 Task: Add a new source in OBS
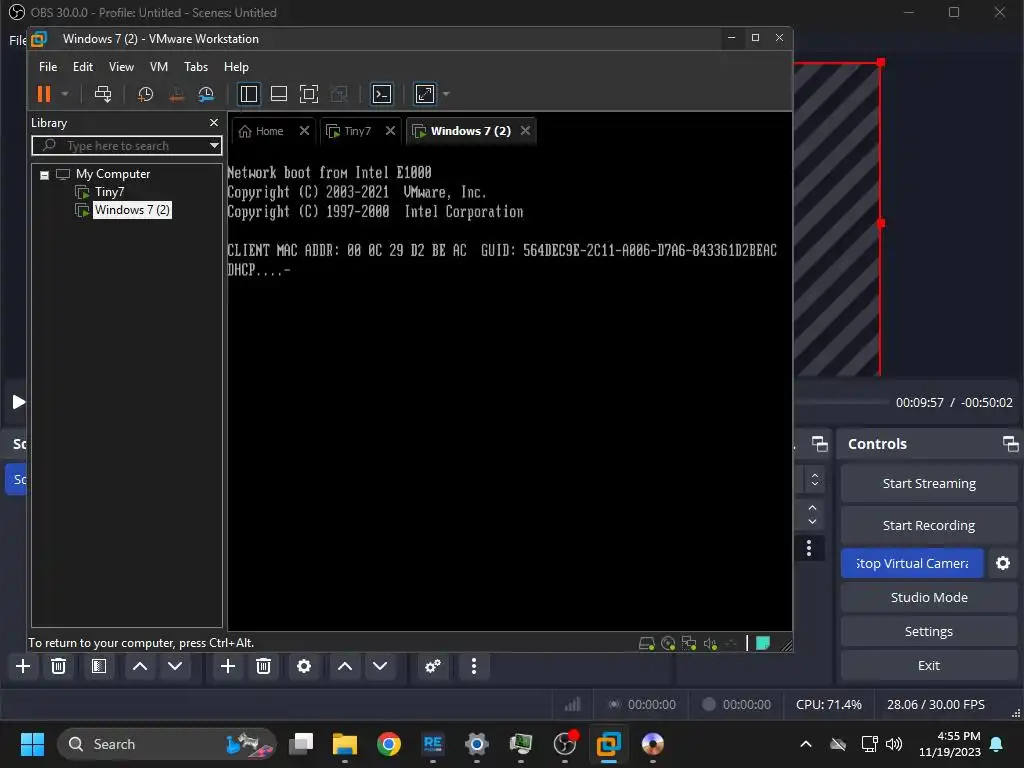coord(228,666)
